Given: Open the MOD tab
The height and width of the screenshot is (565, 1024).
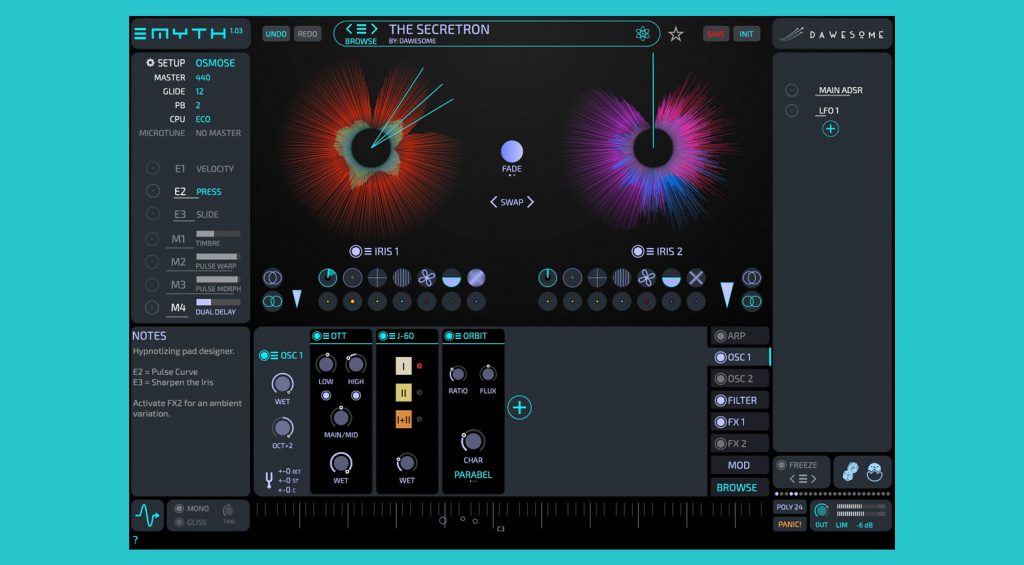Looking at the screenshot, I should tap(739, 465).
